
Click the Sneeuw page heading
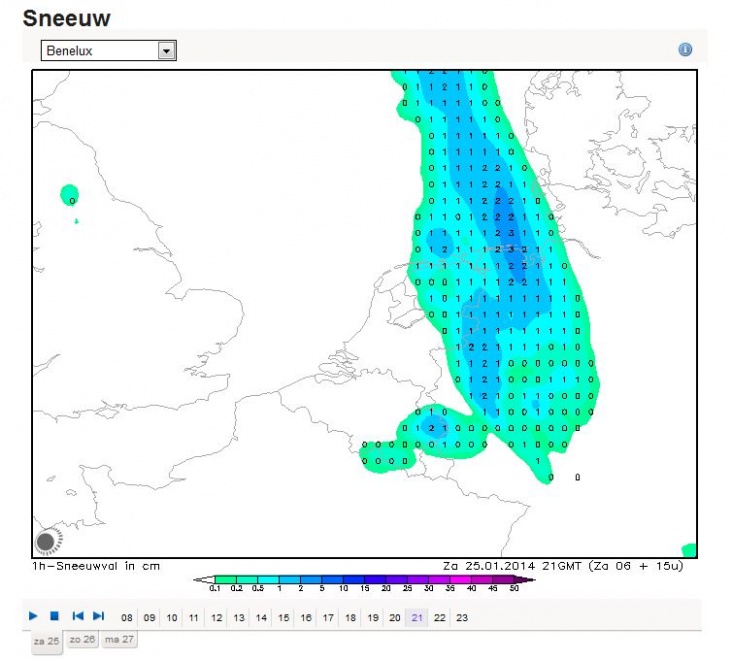coord(67,19)
